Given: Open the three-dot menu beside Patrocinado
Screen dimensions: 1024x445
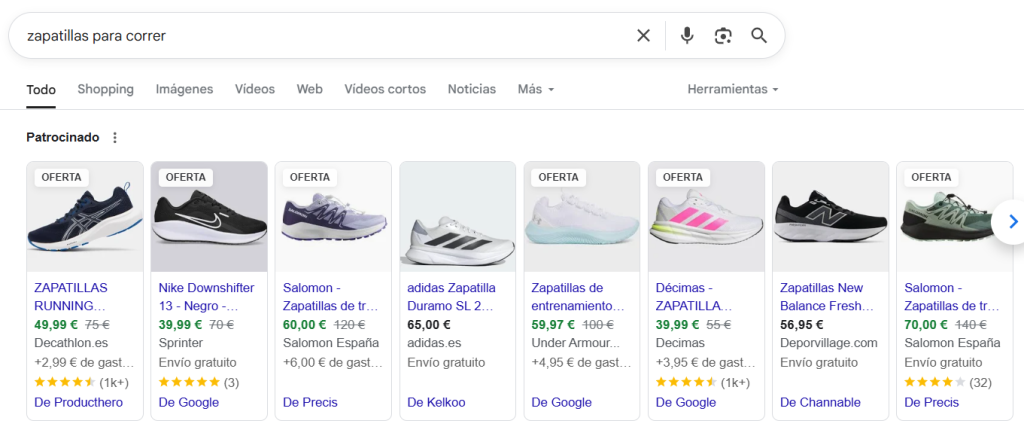Looking at the screenshot, I should pyautogui.click(x=115, y=138).
